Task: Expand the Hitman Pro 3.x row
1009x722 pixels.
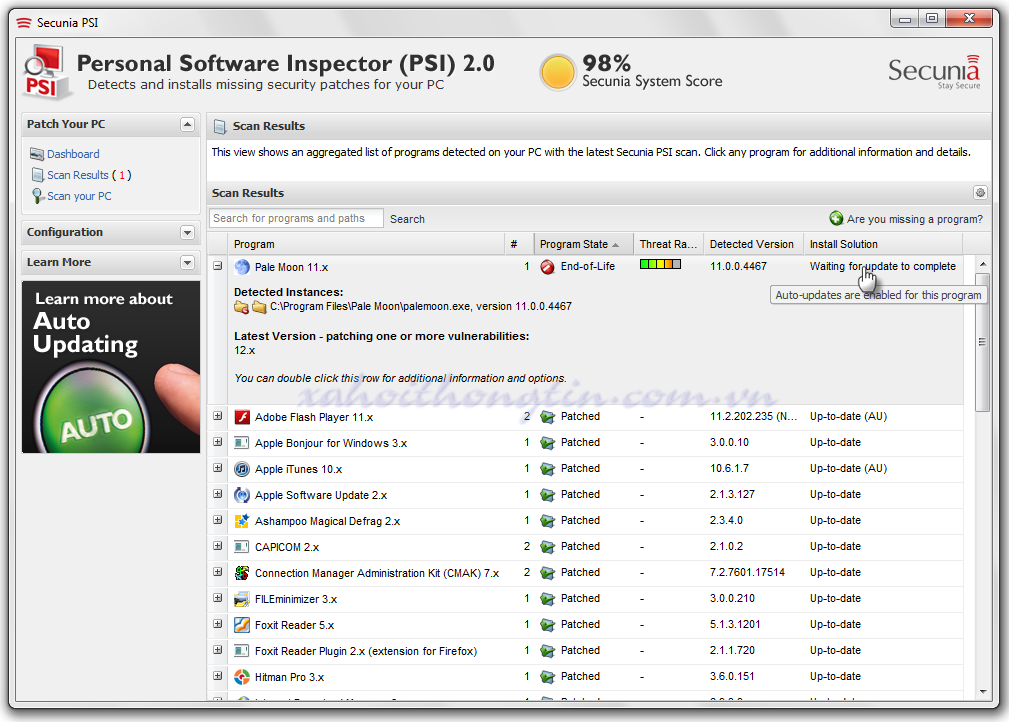Action: [218, 676]
